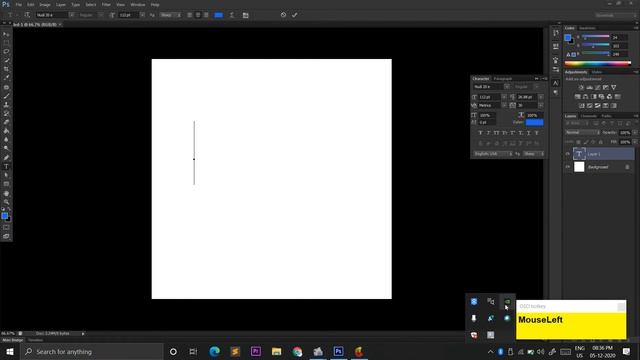The width and height of the screenshot is (640, 360).
Task: Select the Move tool in the toolbox
Action: coord(6,34)
